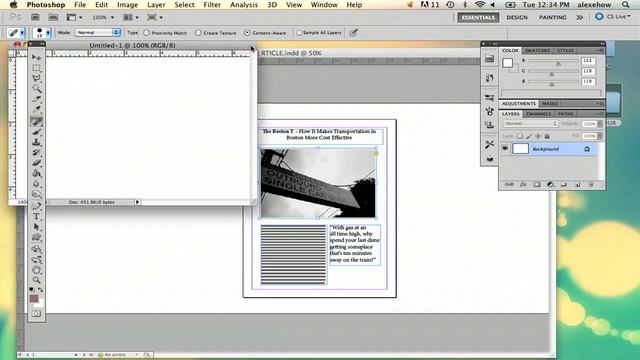640x360 pixels.
Task: Select the Eraser tool
Action: pyautogui.click(x=36, y=163)
